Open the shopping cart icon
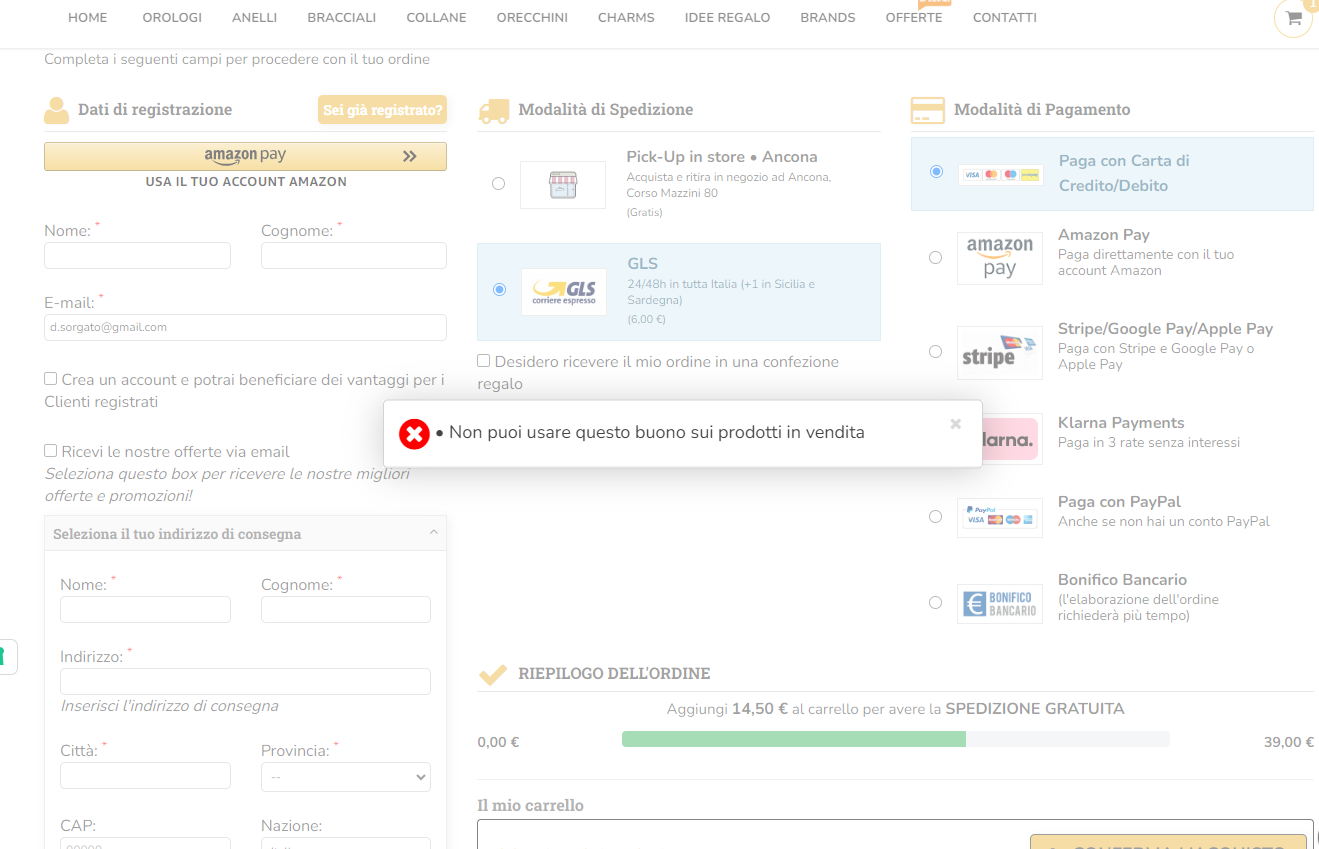Image resolution: width=1319 pixels, height=849 pixels. tap(1293, 18)
